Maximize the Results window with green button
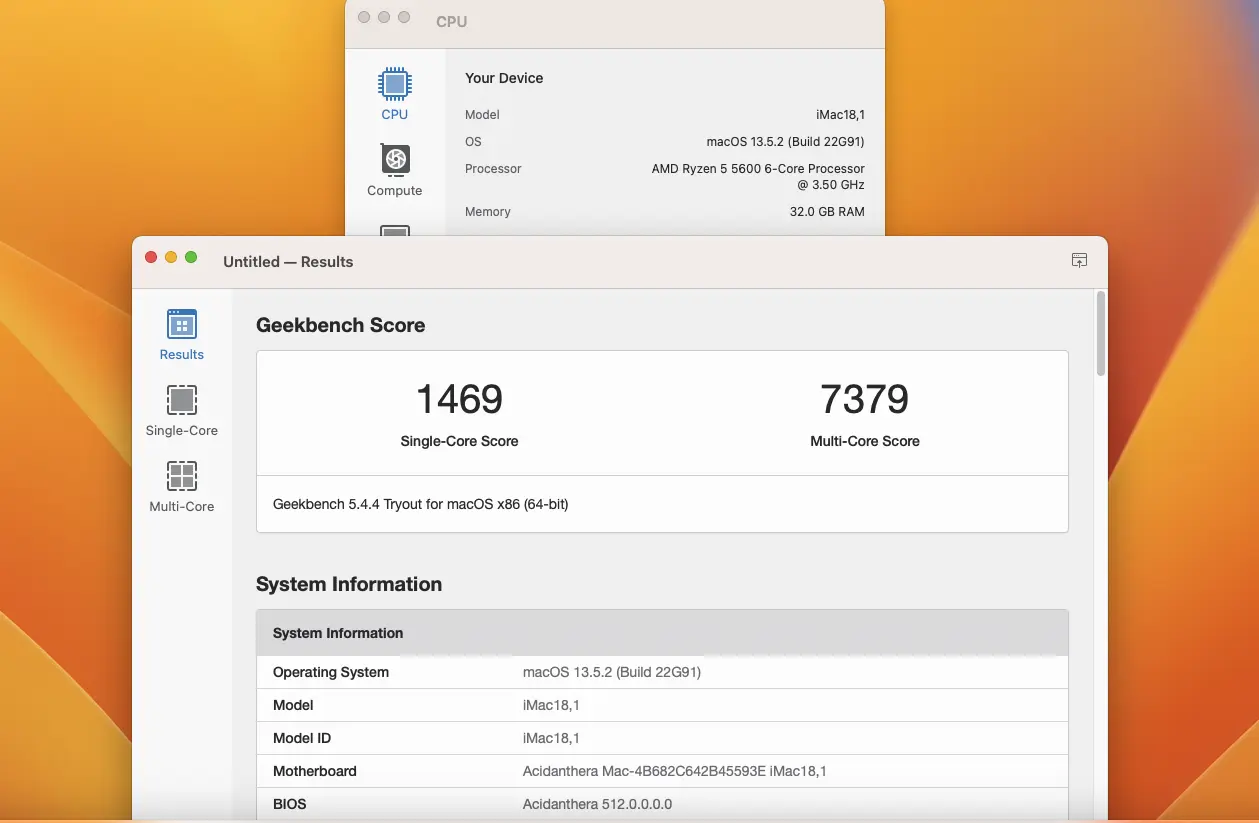 pyautogui.click(x=191, y=258)
